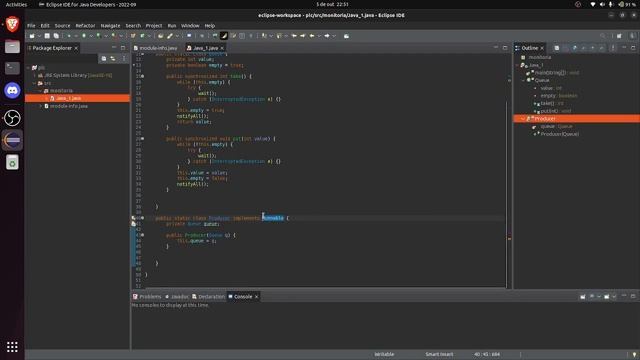The height and width of the screenshot is (360, 640).
Task: Open the Source menu
Action: tap(62, 26)
